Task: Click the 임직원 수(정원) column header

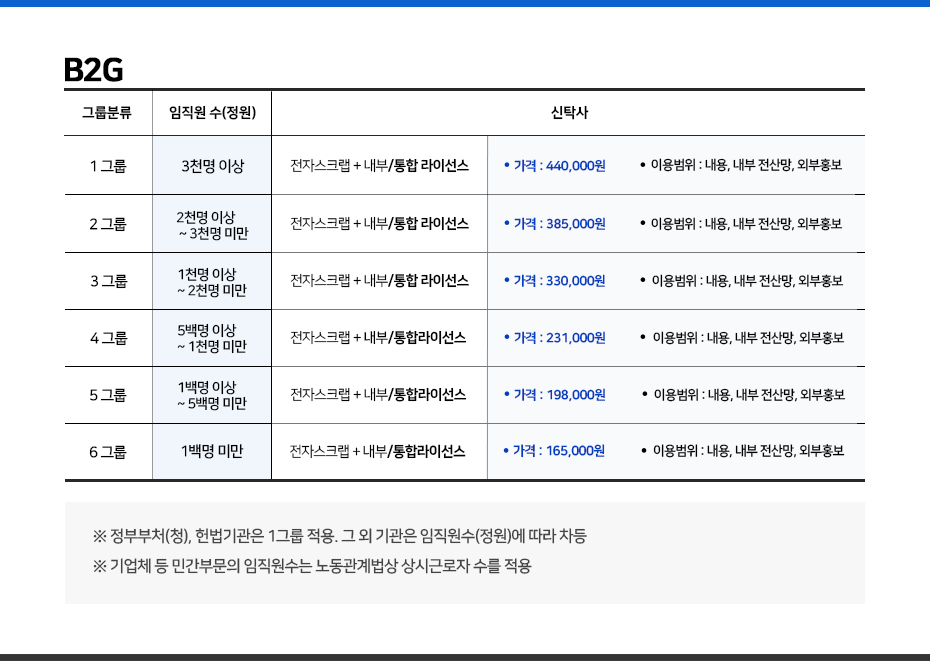Action: tap(212, 113)
